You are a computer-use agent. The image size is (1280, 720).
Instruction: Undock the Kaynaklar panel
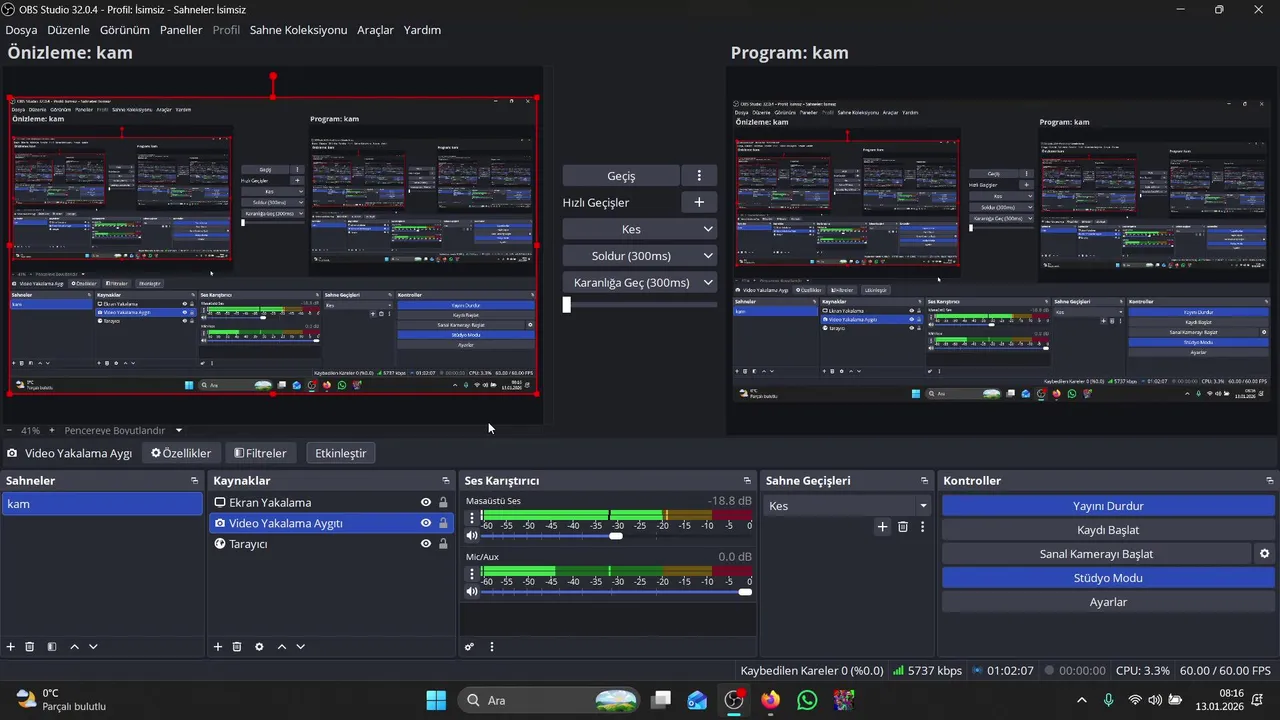pyautogui.click(x=446, y=481)
